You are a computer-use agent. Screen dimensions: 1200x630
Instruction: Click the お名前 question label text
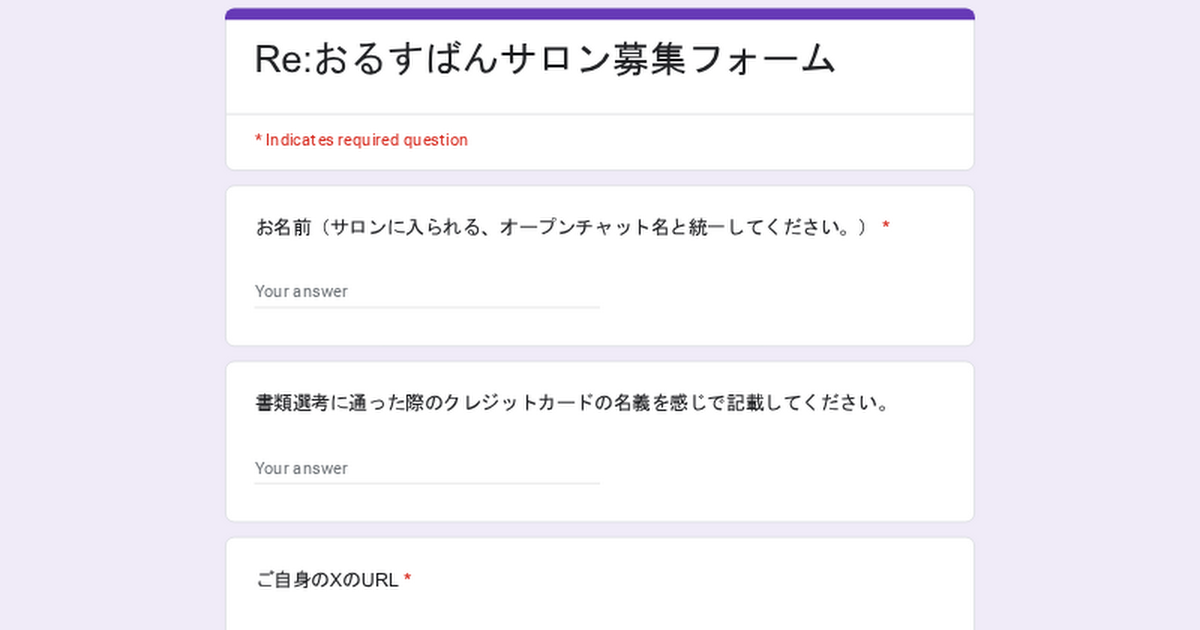(x=564, y=227)
